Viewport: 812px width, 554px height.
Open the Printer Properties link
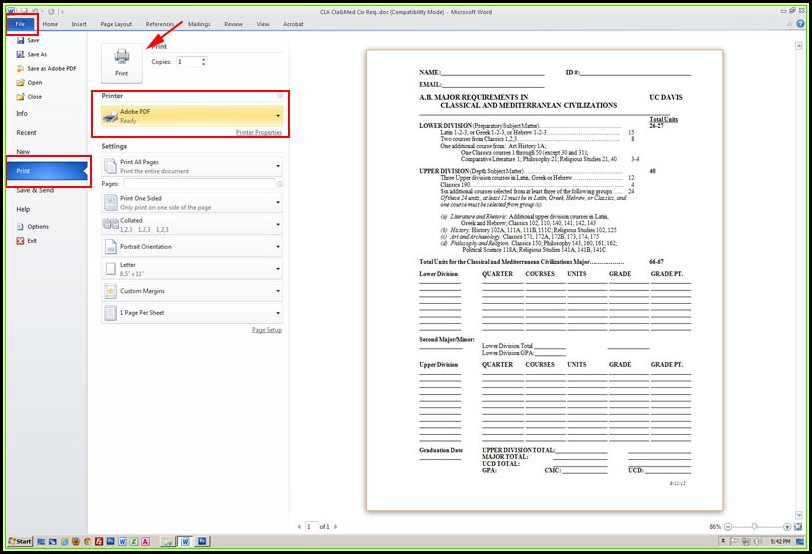(x=259, y=132)
